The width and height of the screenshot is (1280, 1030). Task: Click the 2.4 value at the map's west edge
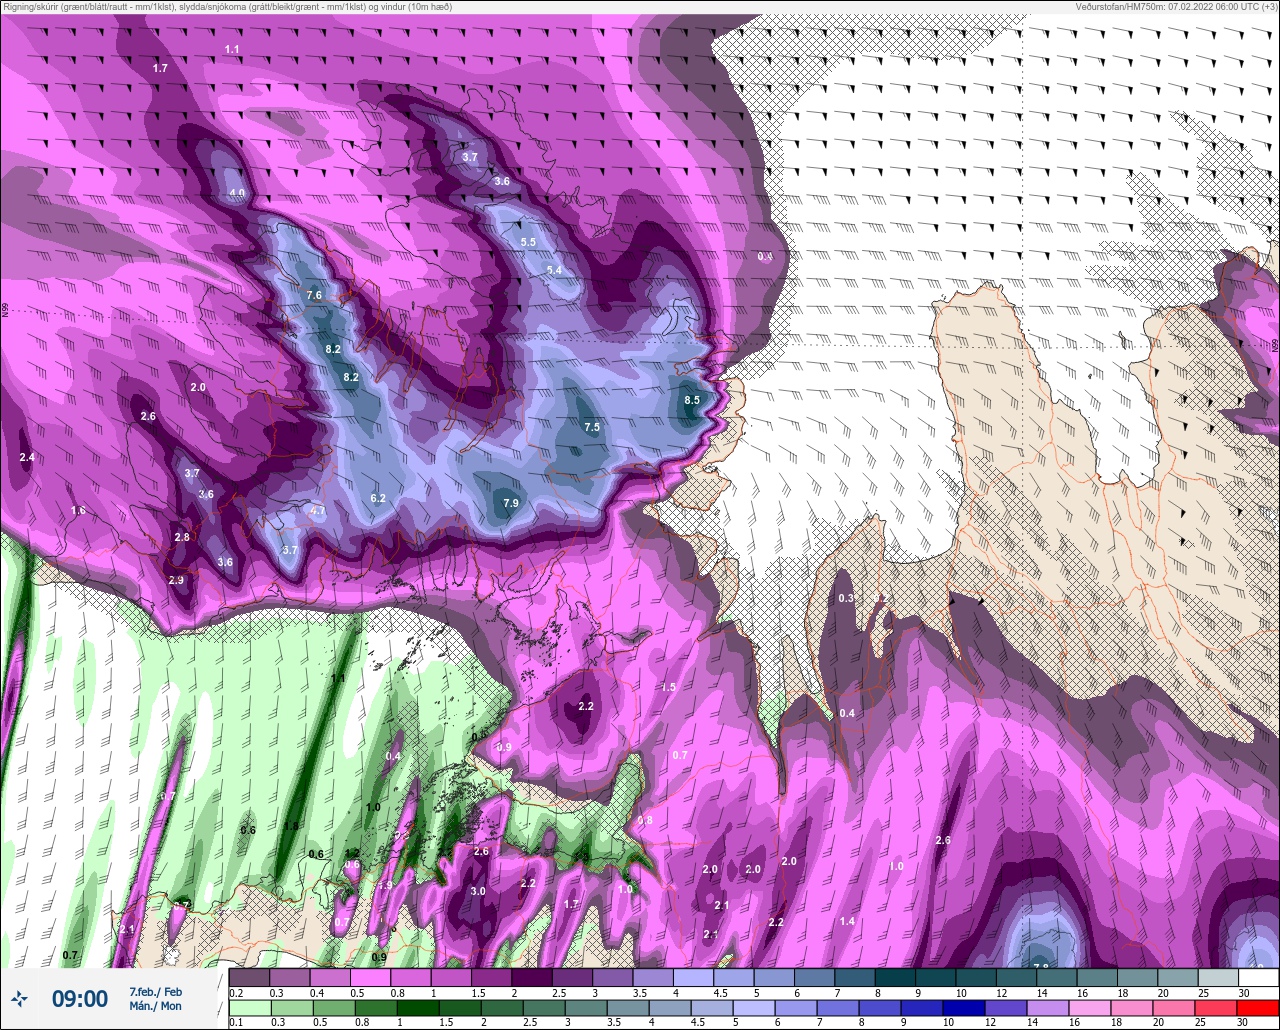(x=27, y=457)
